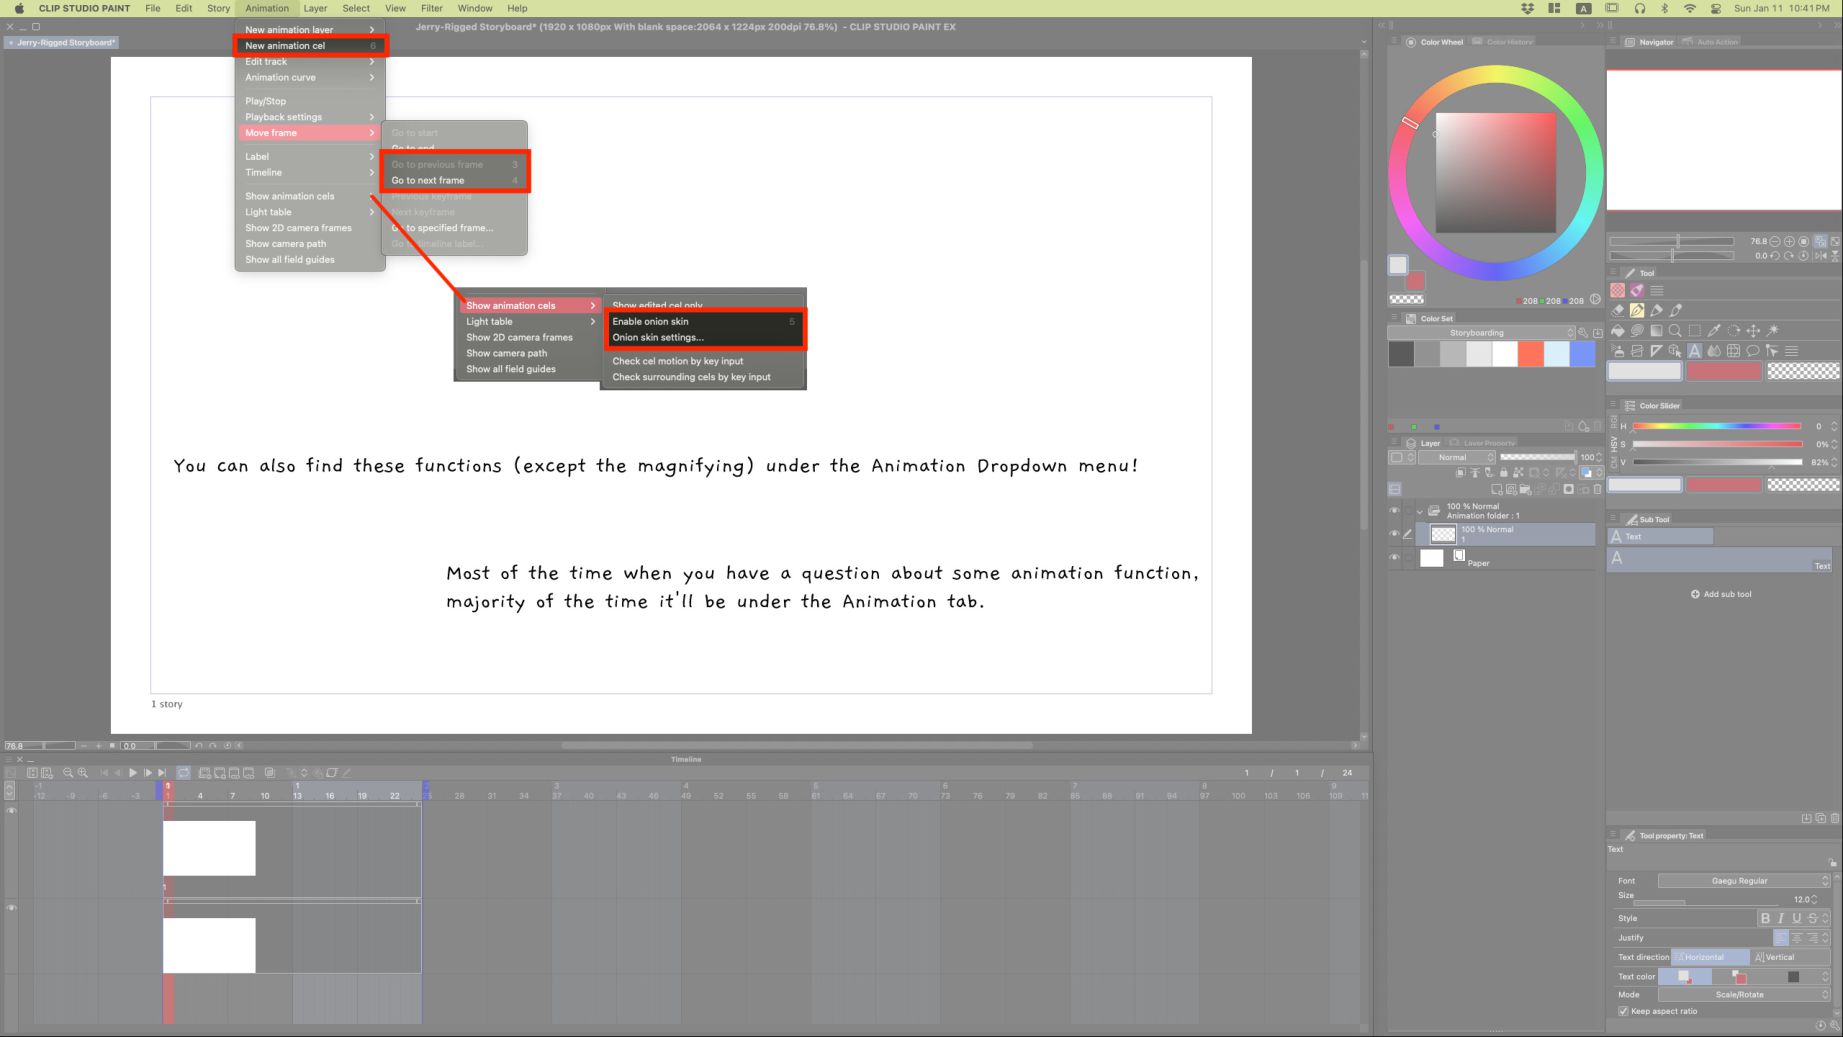The height and width of the screenshot is (1037, 1843).
Task: Jump to the end of the timeline
Action: pyautogui.click(x=162, y=773)
